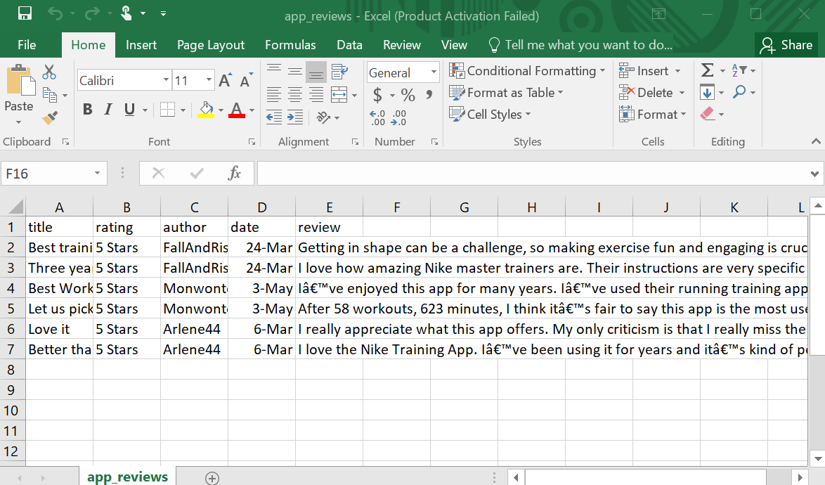
Task: Click the AutoSum sigma icon
Action: coord(708,70)
